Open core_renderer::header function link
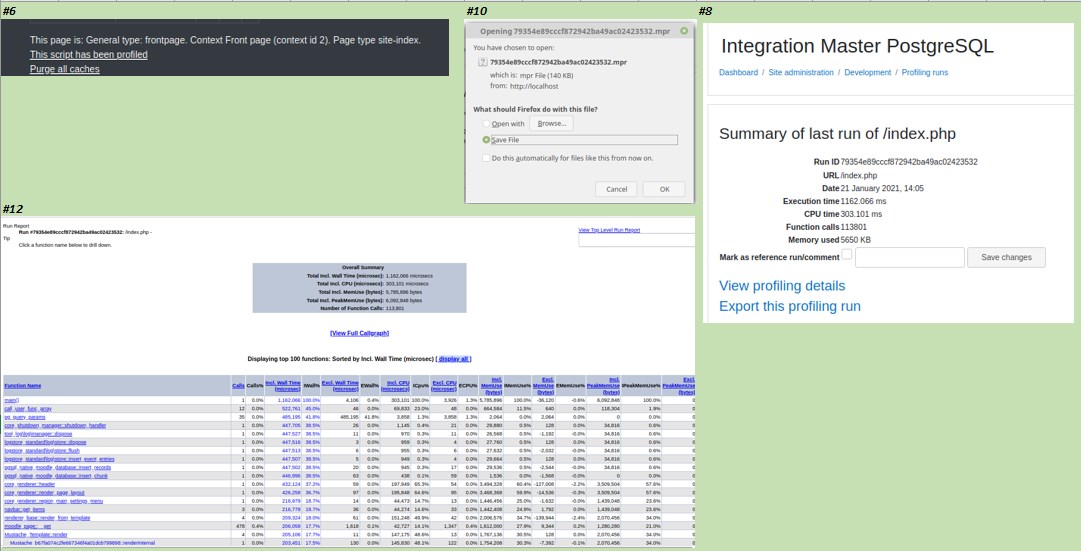This screenshot has width=1081, height=551. tap(28, 484)
